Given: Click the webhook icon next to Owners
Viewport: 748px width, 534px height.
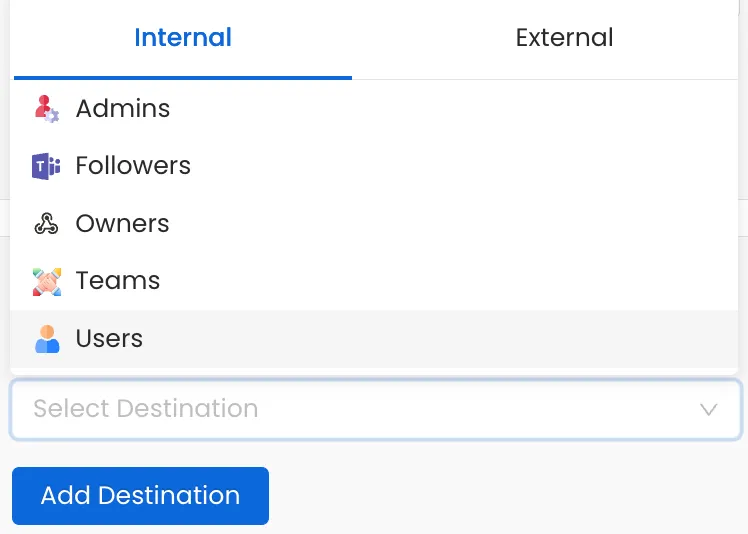Looking at the screenshot, I should pyautogui.click(x=46, y=224).
